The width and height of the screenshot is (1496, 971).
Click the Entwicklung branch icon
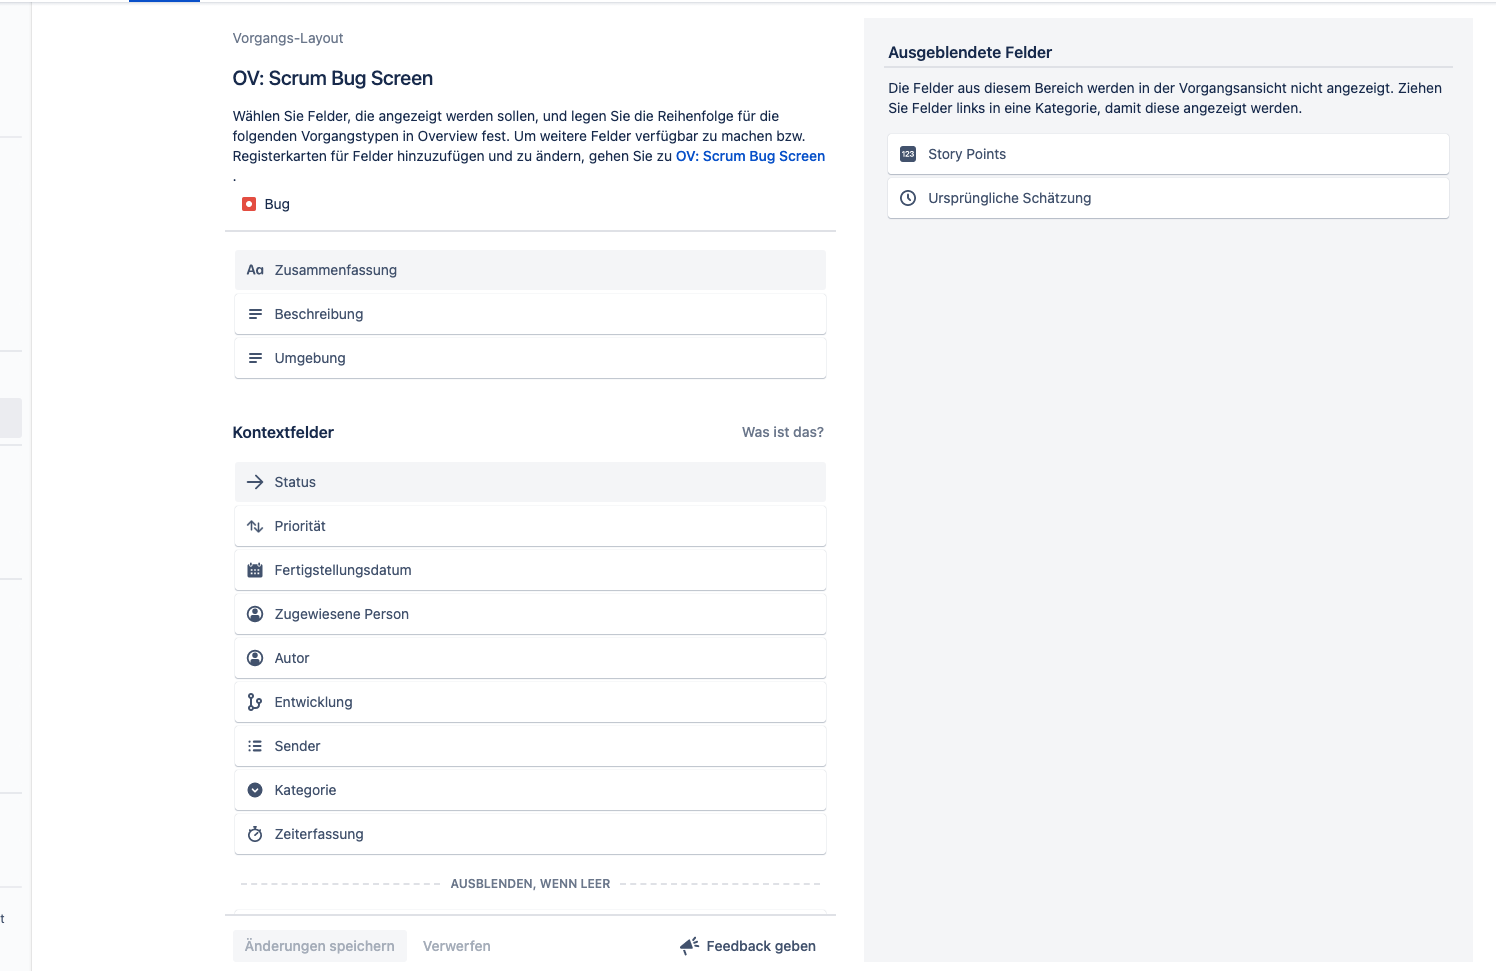[x=255, y=702]
